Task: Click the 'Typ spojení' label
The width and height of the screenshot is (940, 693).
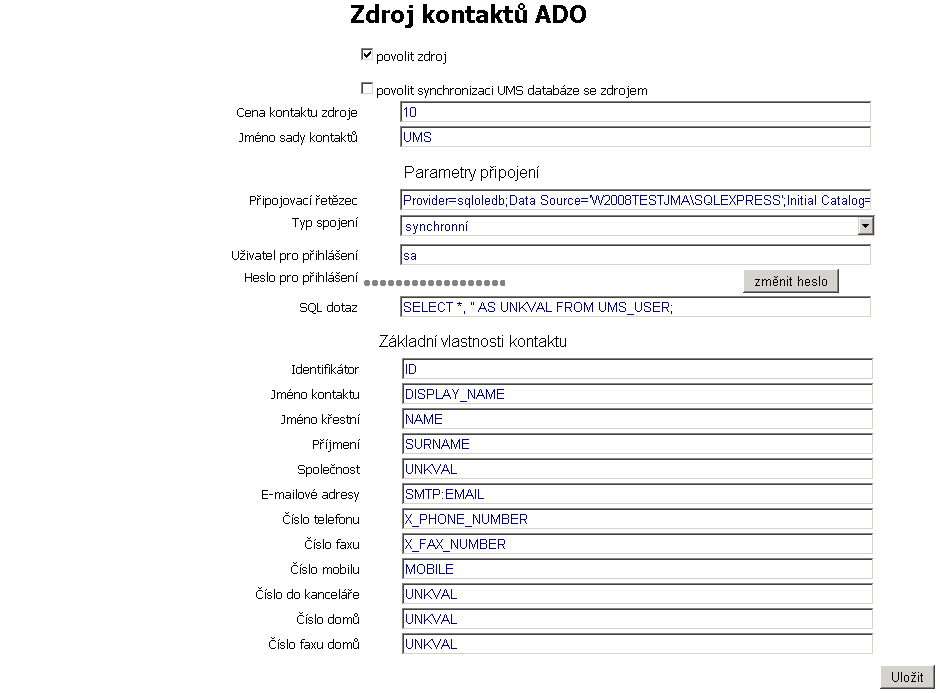Action: [x=324, y=223]
